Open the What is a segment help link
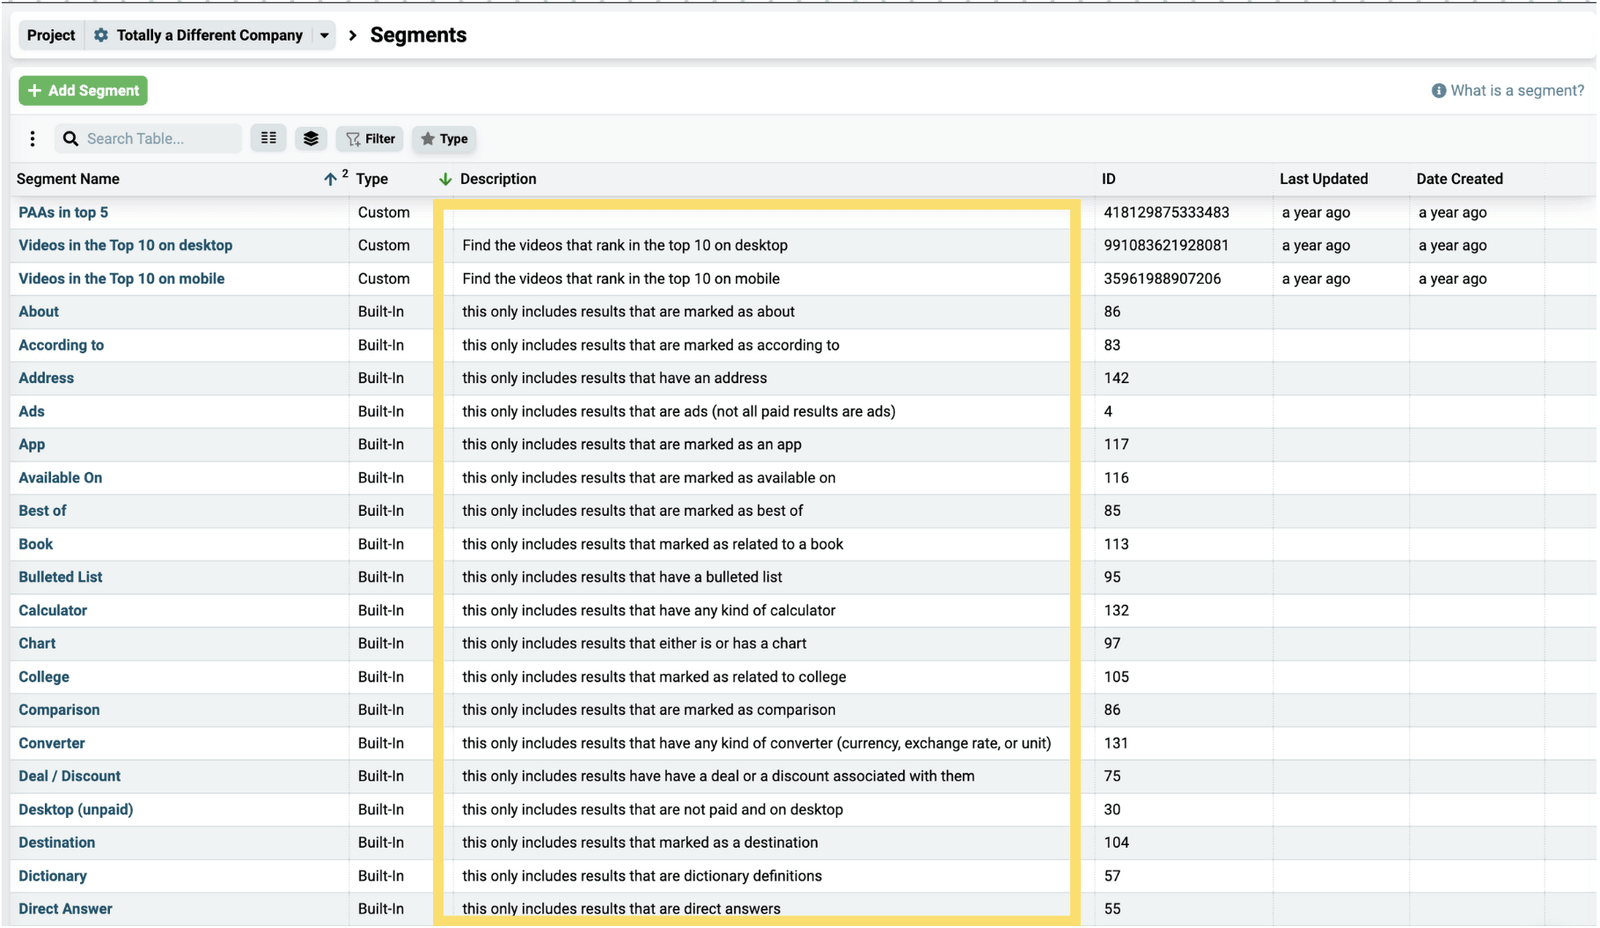1600x928 pixels. [1517, 91]
